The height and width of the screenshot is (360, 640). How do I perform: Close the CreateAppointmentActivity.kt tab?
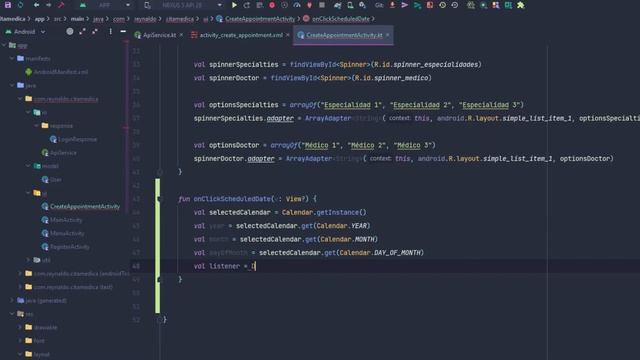tap(387, 35)
